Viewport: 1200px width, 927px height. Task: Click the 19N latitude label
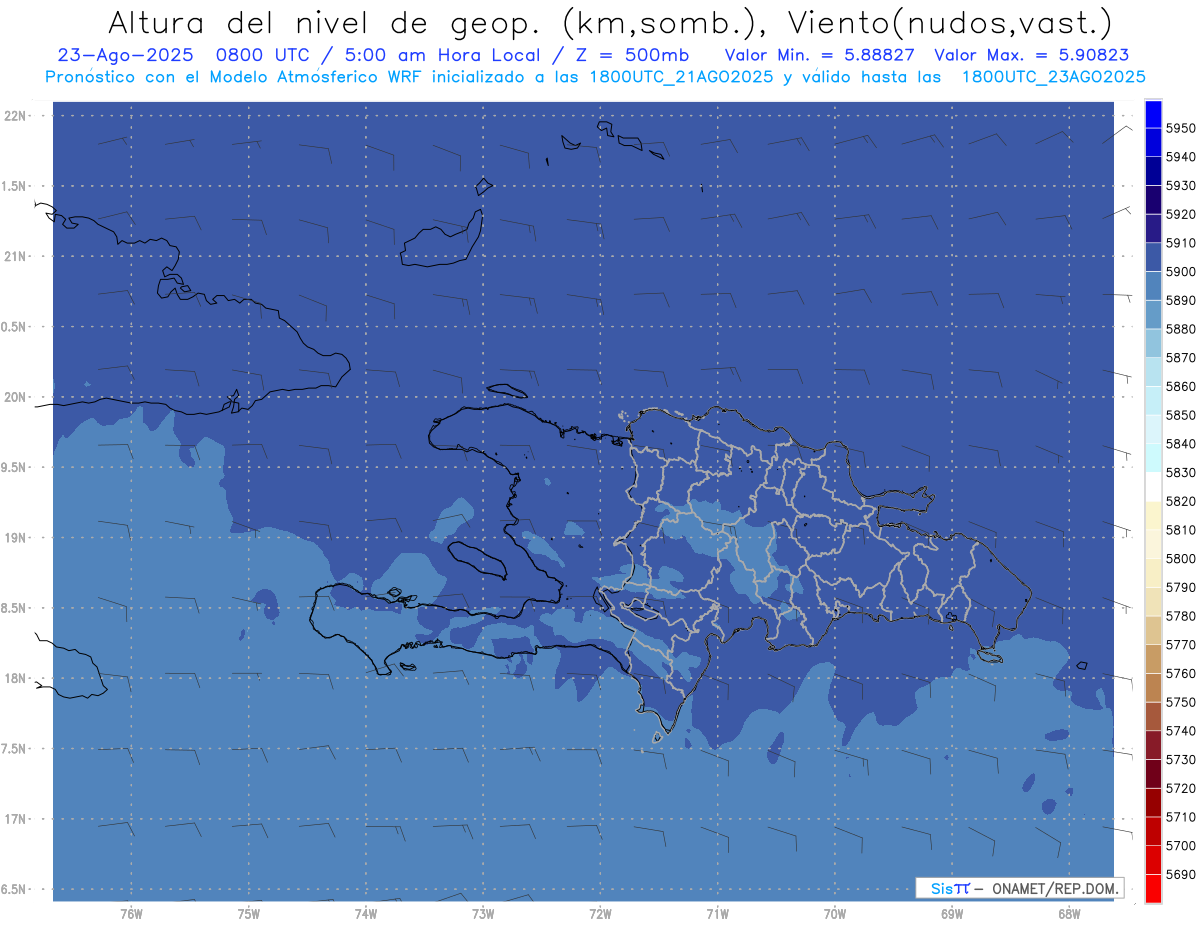click(16, 537)
